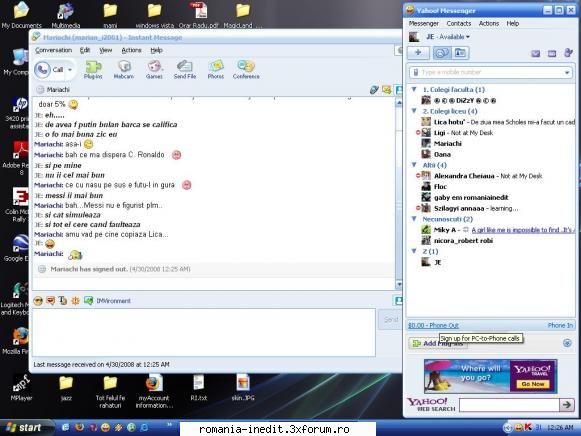Select Mariachi in the contact list
The image size is (581, 436).
click(448, 143)
